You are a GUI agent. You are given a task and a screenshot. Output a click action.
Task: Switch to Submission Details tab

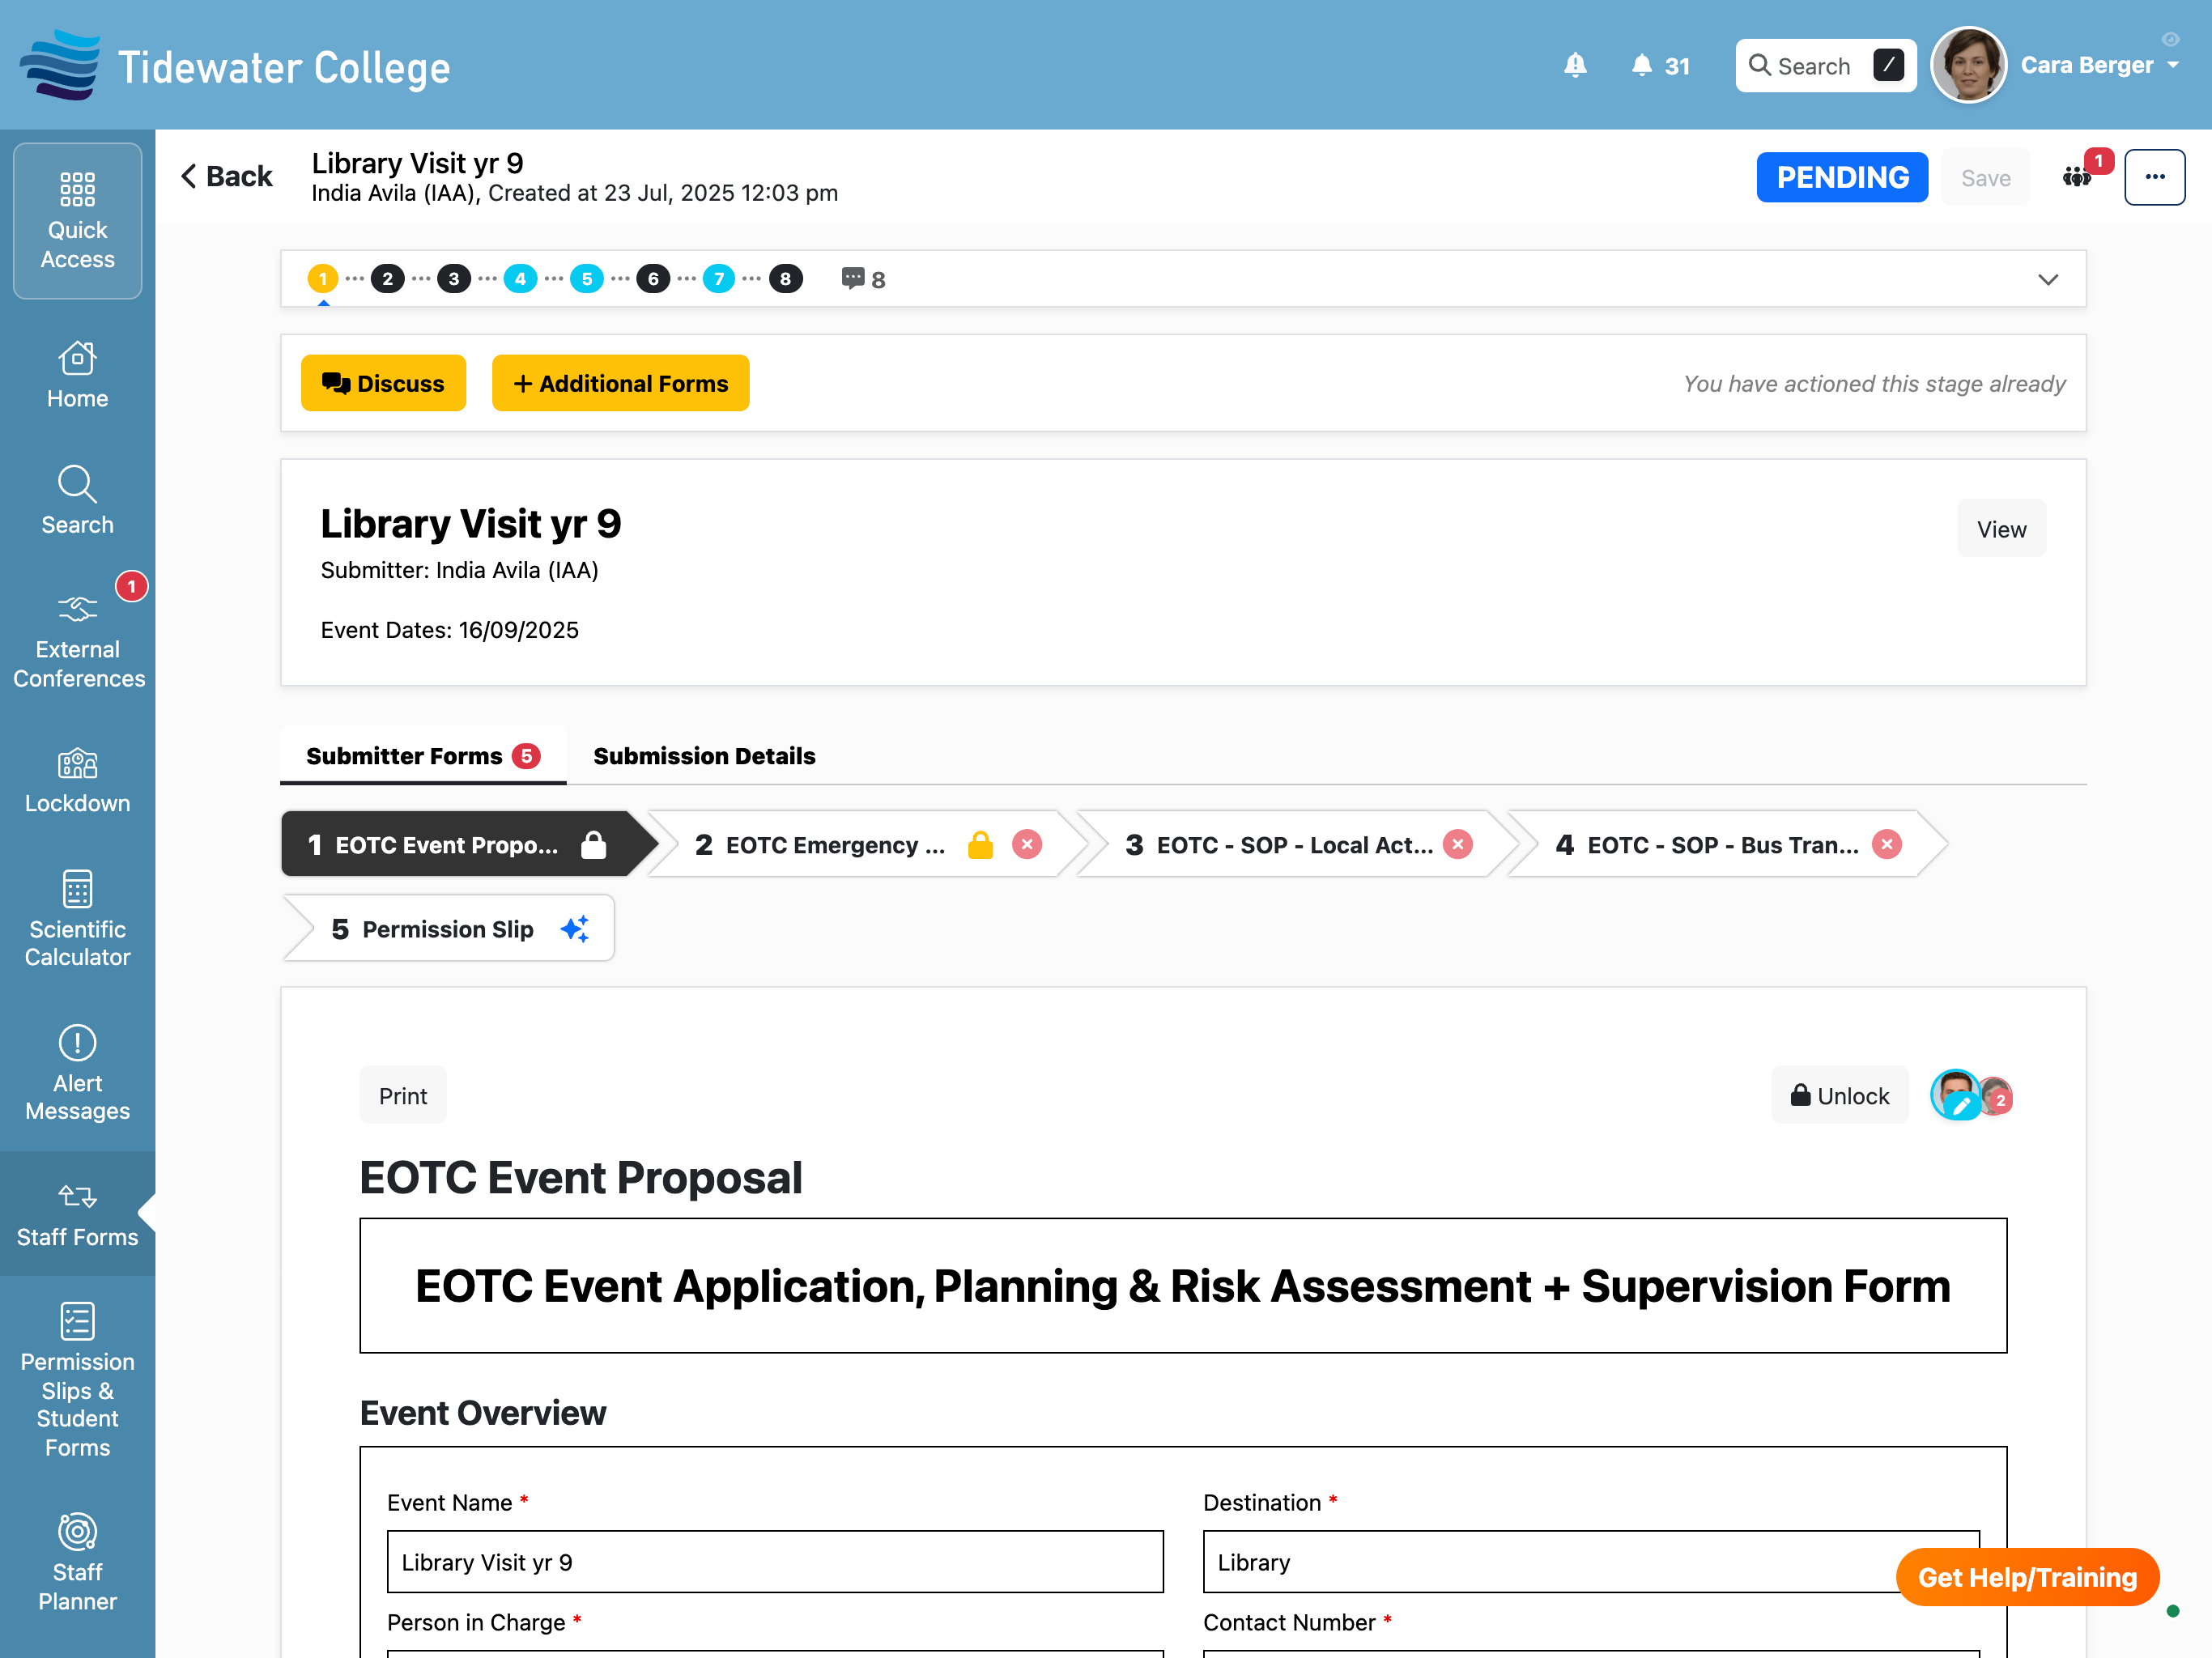pos(704,756)
